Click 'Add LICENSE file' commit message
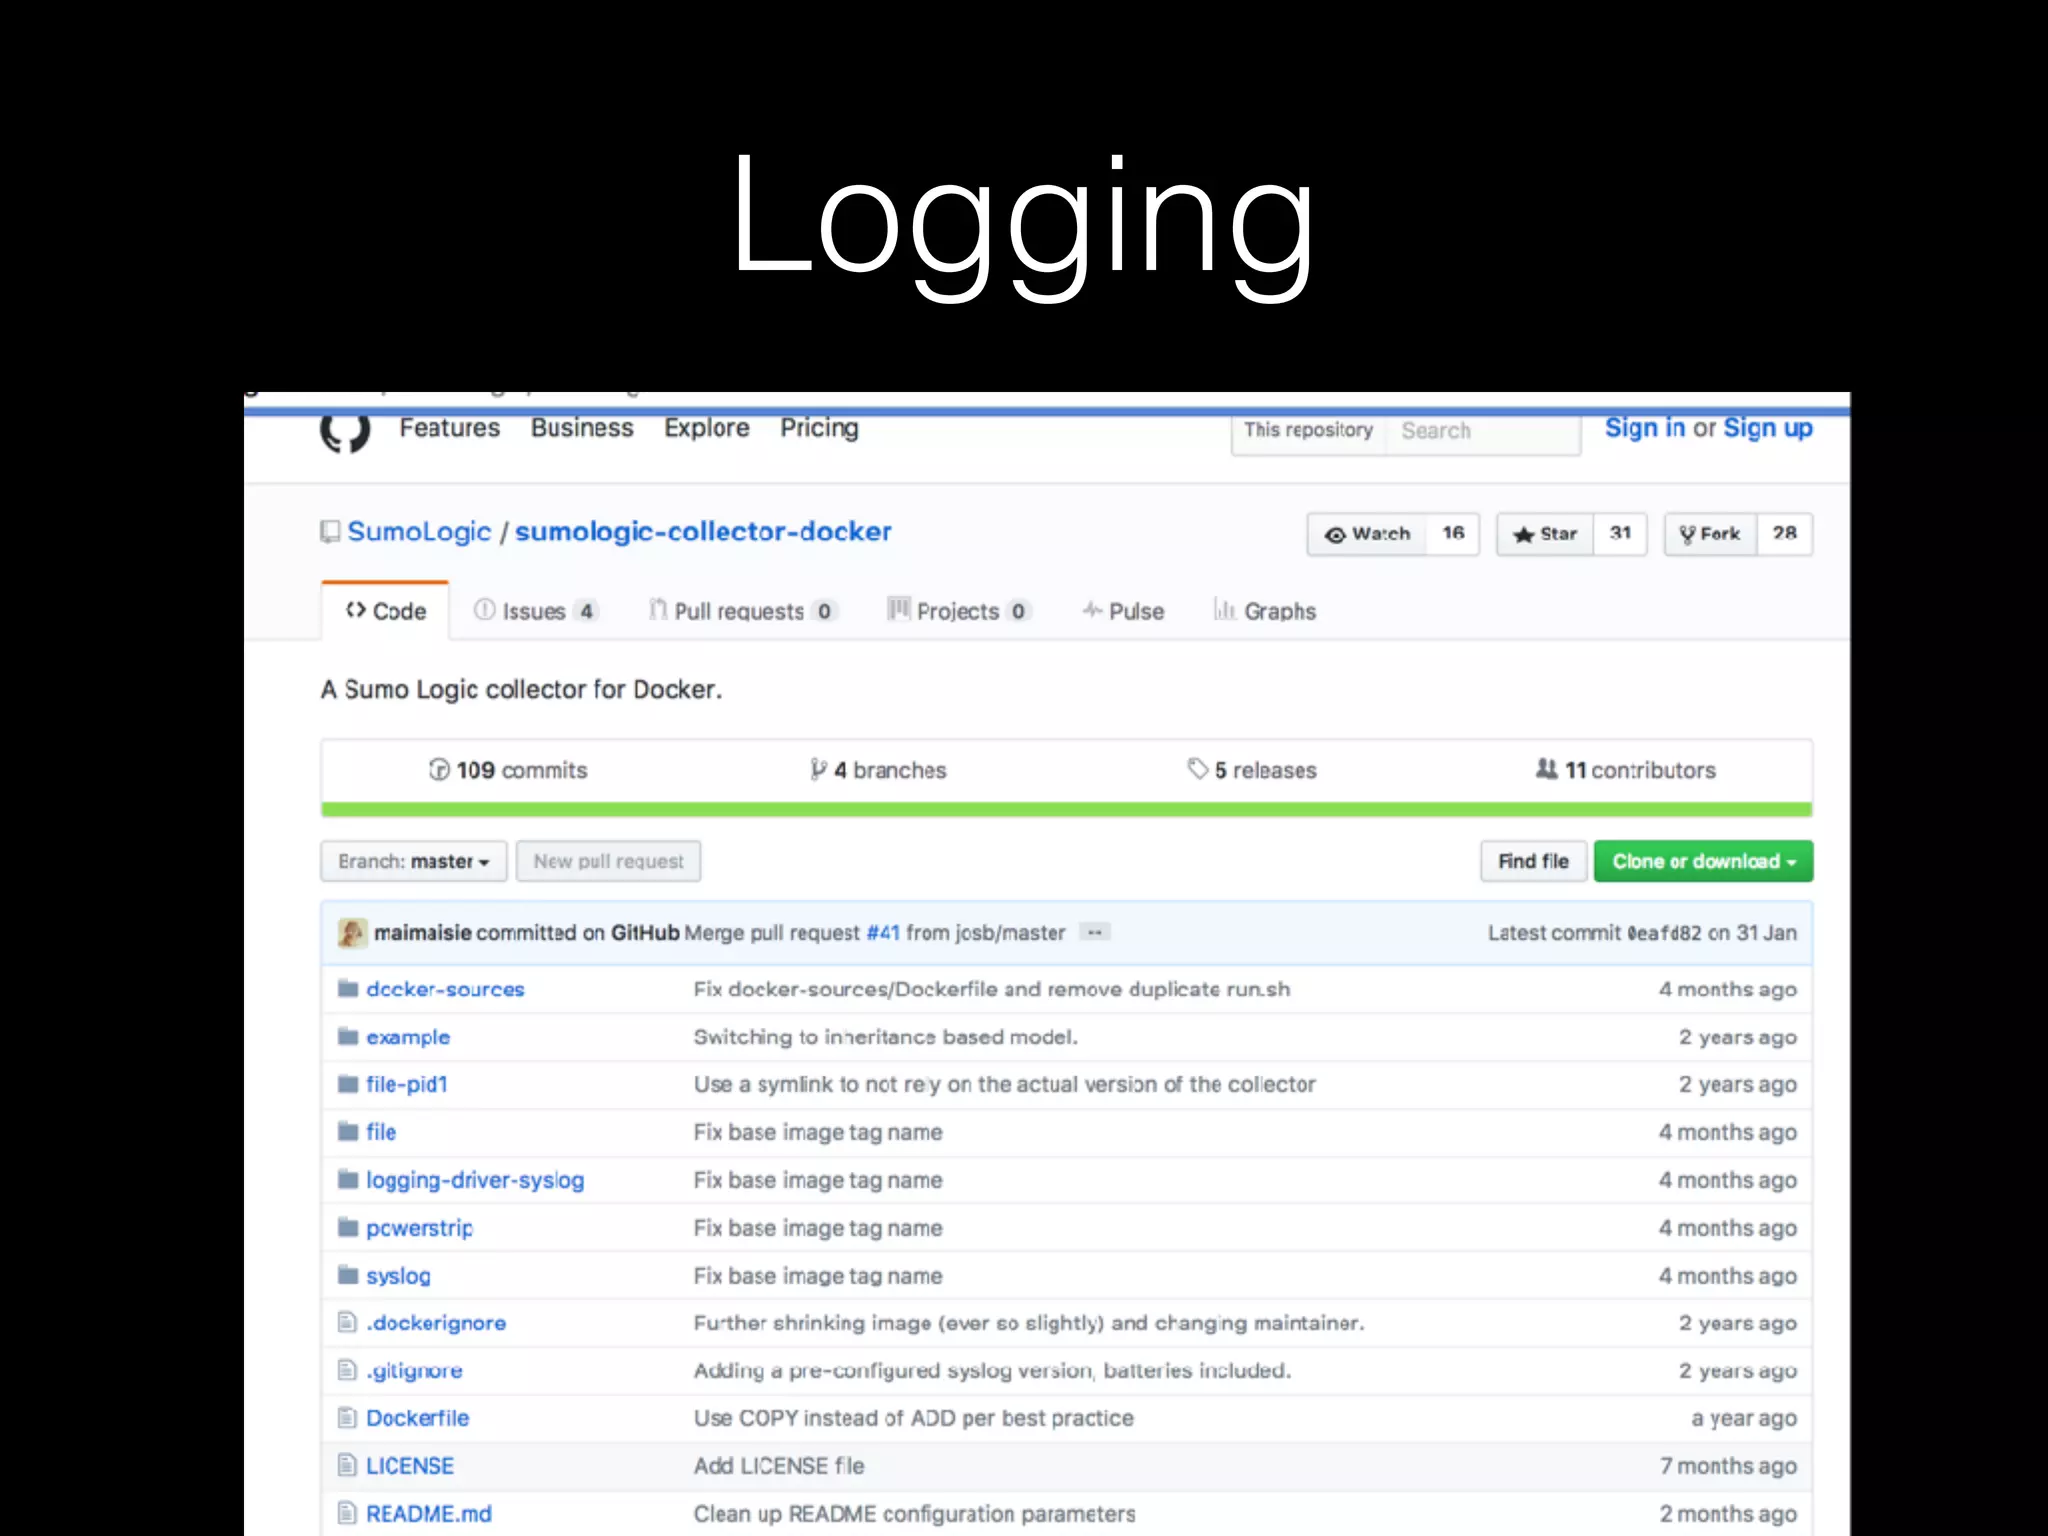 coord(779,1466)
